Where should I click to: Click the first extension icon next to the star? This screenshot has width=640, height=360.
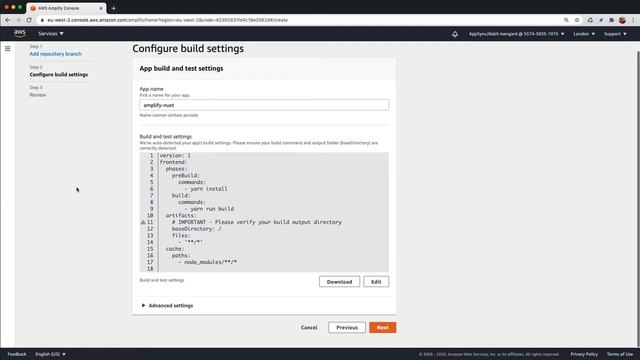pos(590,20)
